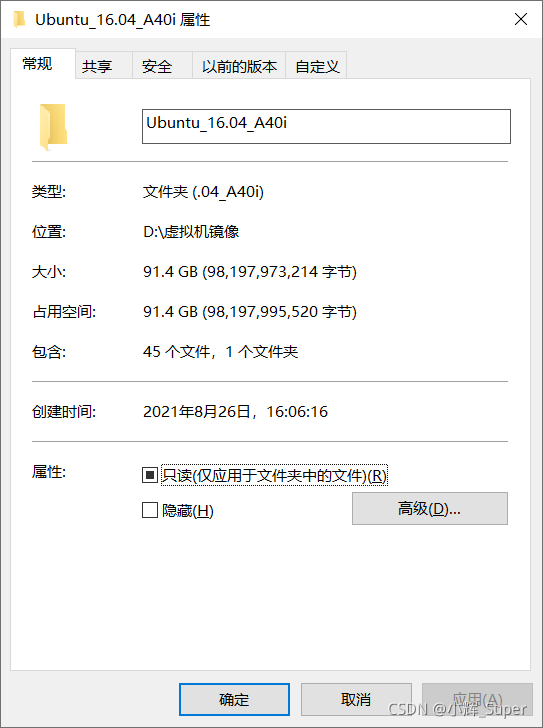This screenshot has height=728, width=543.
Task: Open advanced attributes with 高级(D)...
Action: click(x=430, y=509)
